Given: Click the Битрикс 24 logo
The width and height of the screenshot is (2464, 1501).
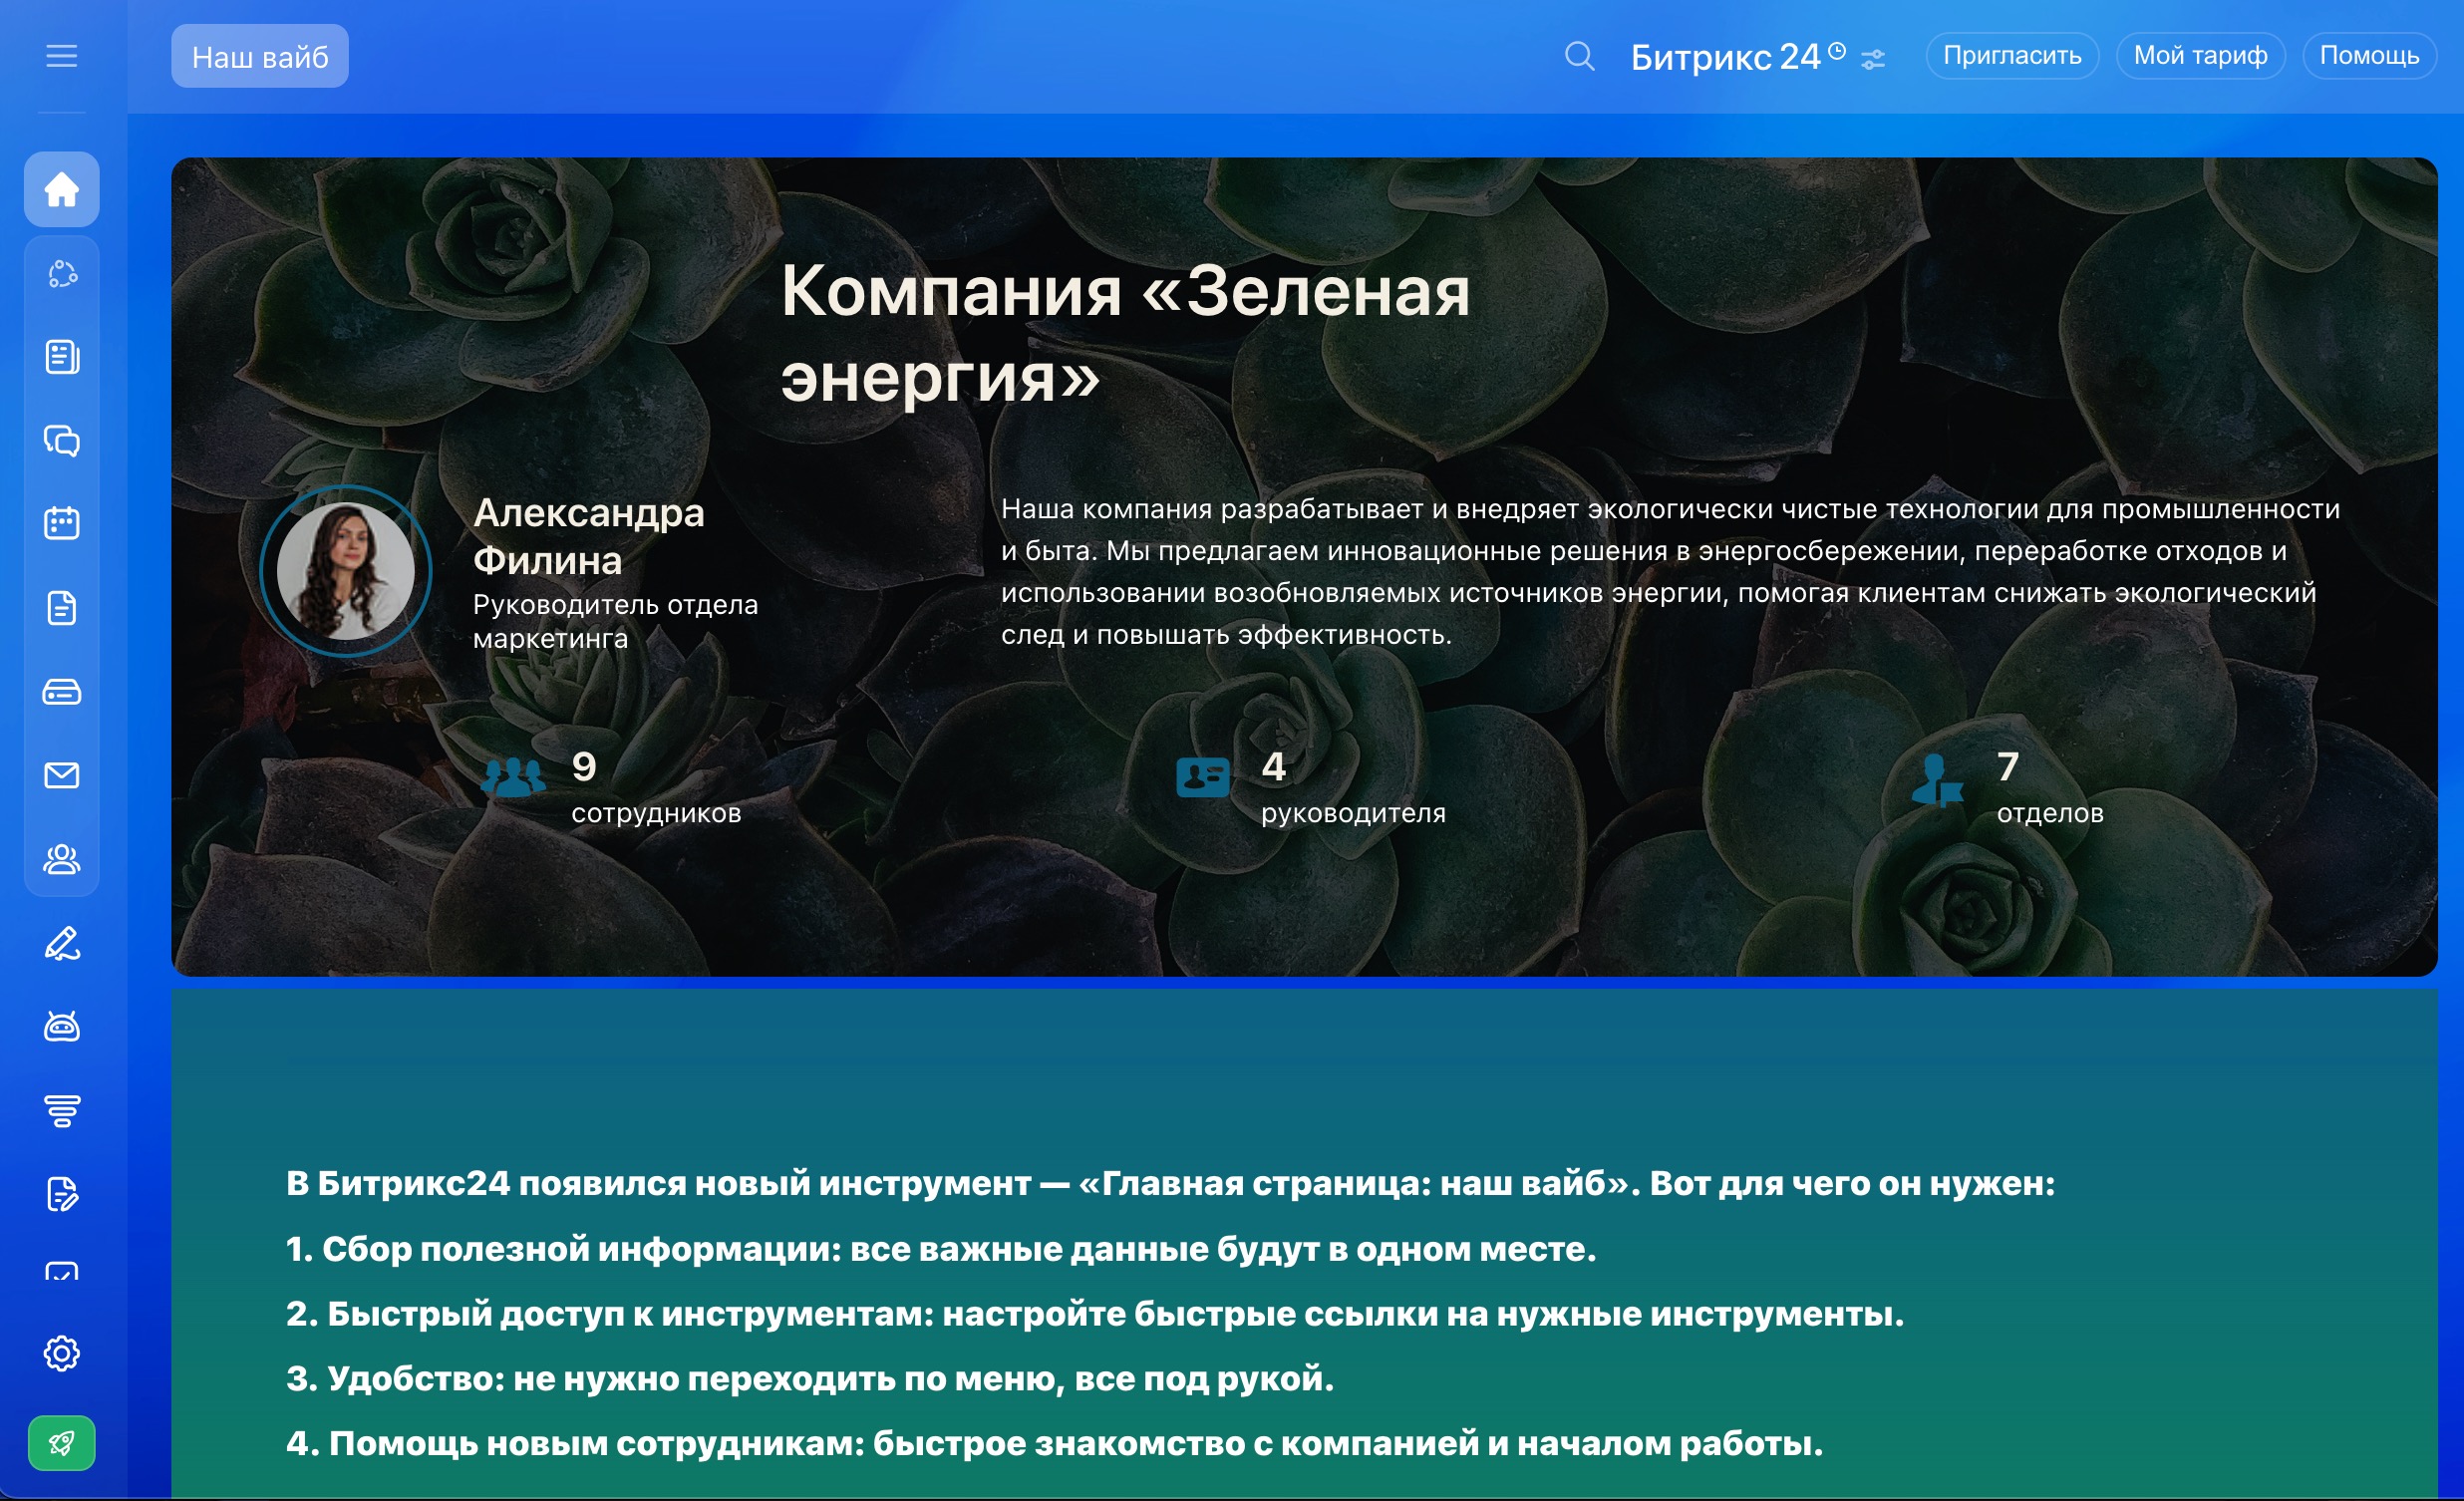Looking at the screenshot, I should 1726,56.
